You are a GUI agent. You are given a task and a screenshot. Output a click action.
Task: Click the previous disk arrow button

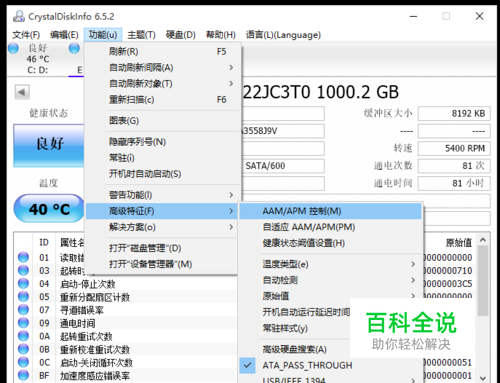point(22,92)
